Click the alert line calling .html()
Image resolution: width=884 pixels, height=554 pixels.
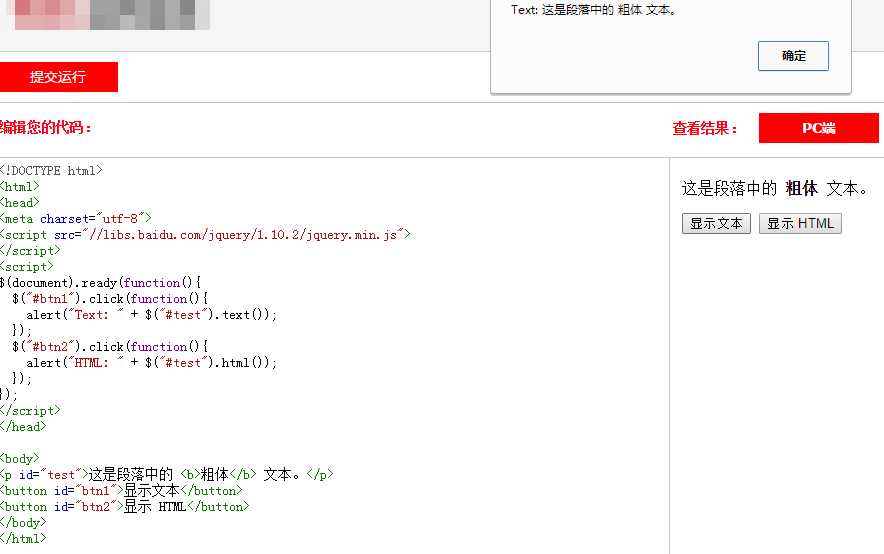152,362
